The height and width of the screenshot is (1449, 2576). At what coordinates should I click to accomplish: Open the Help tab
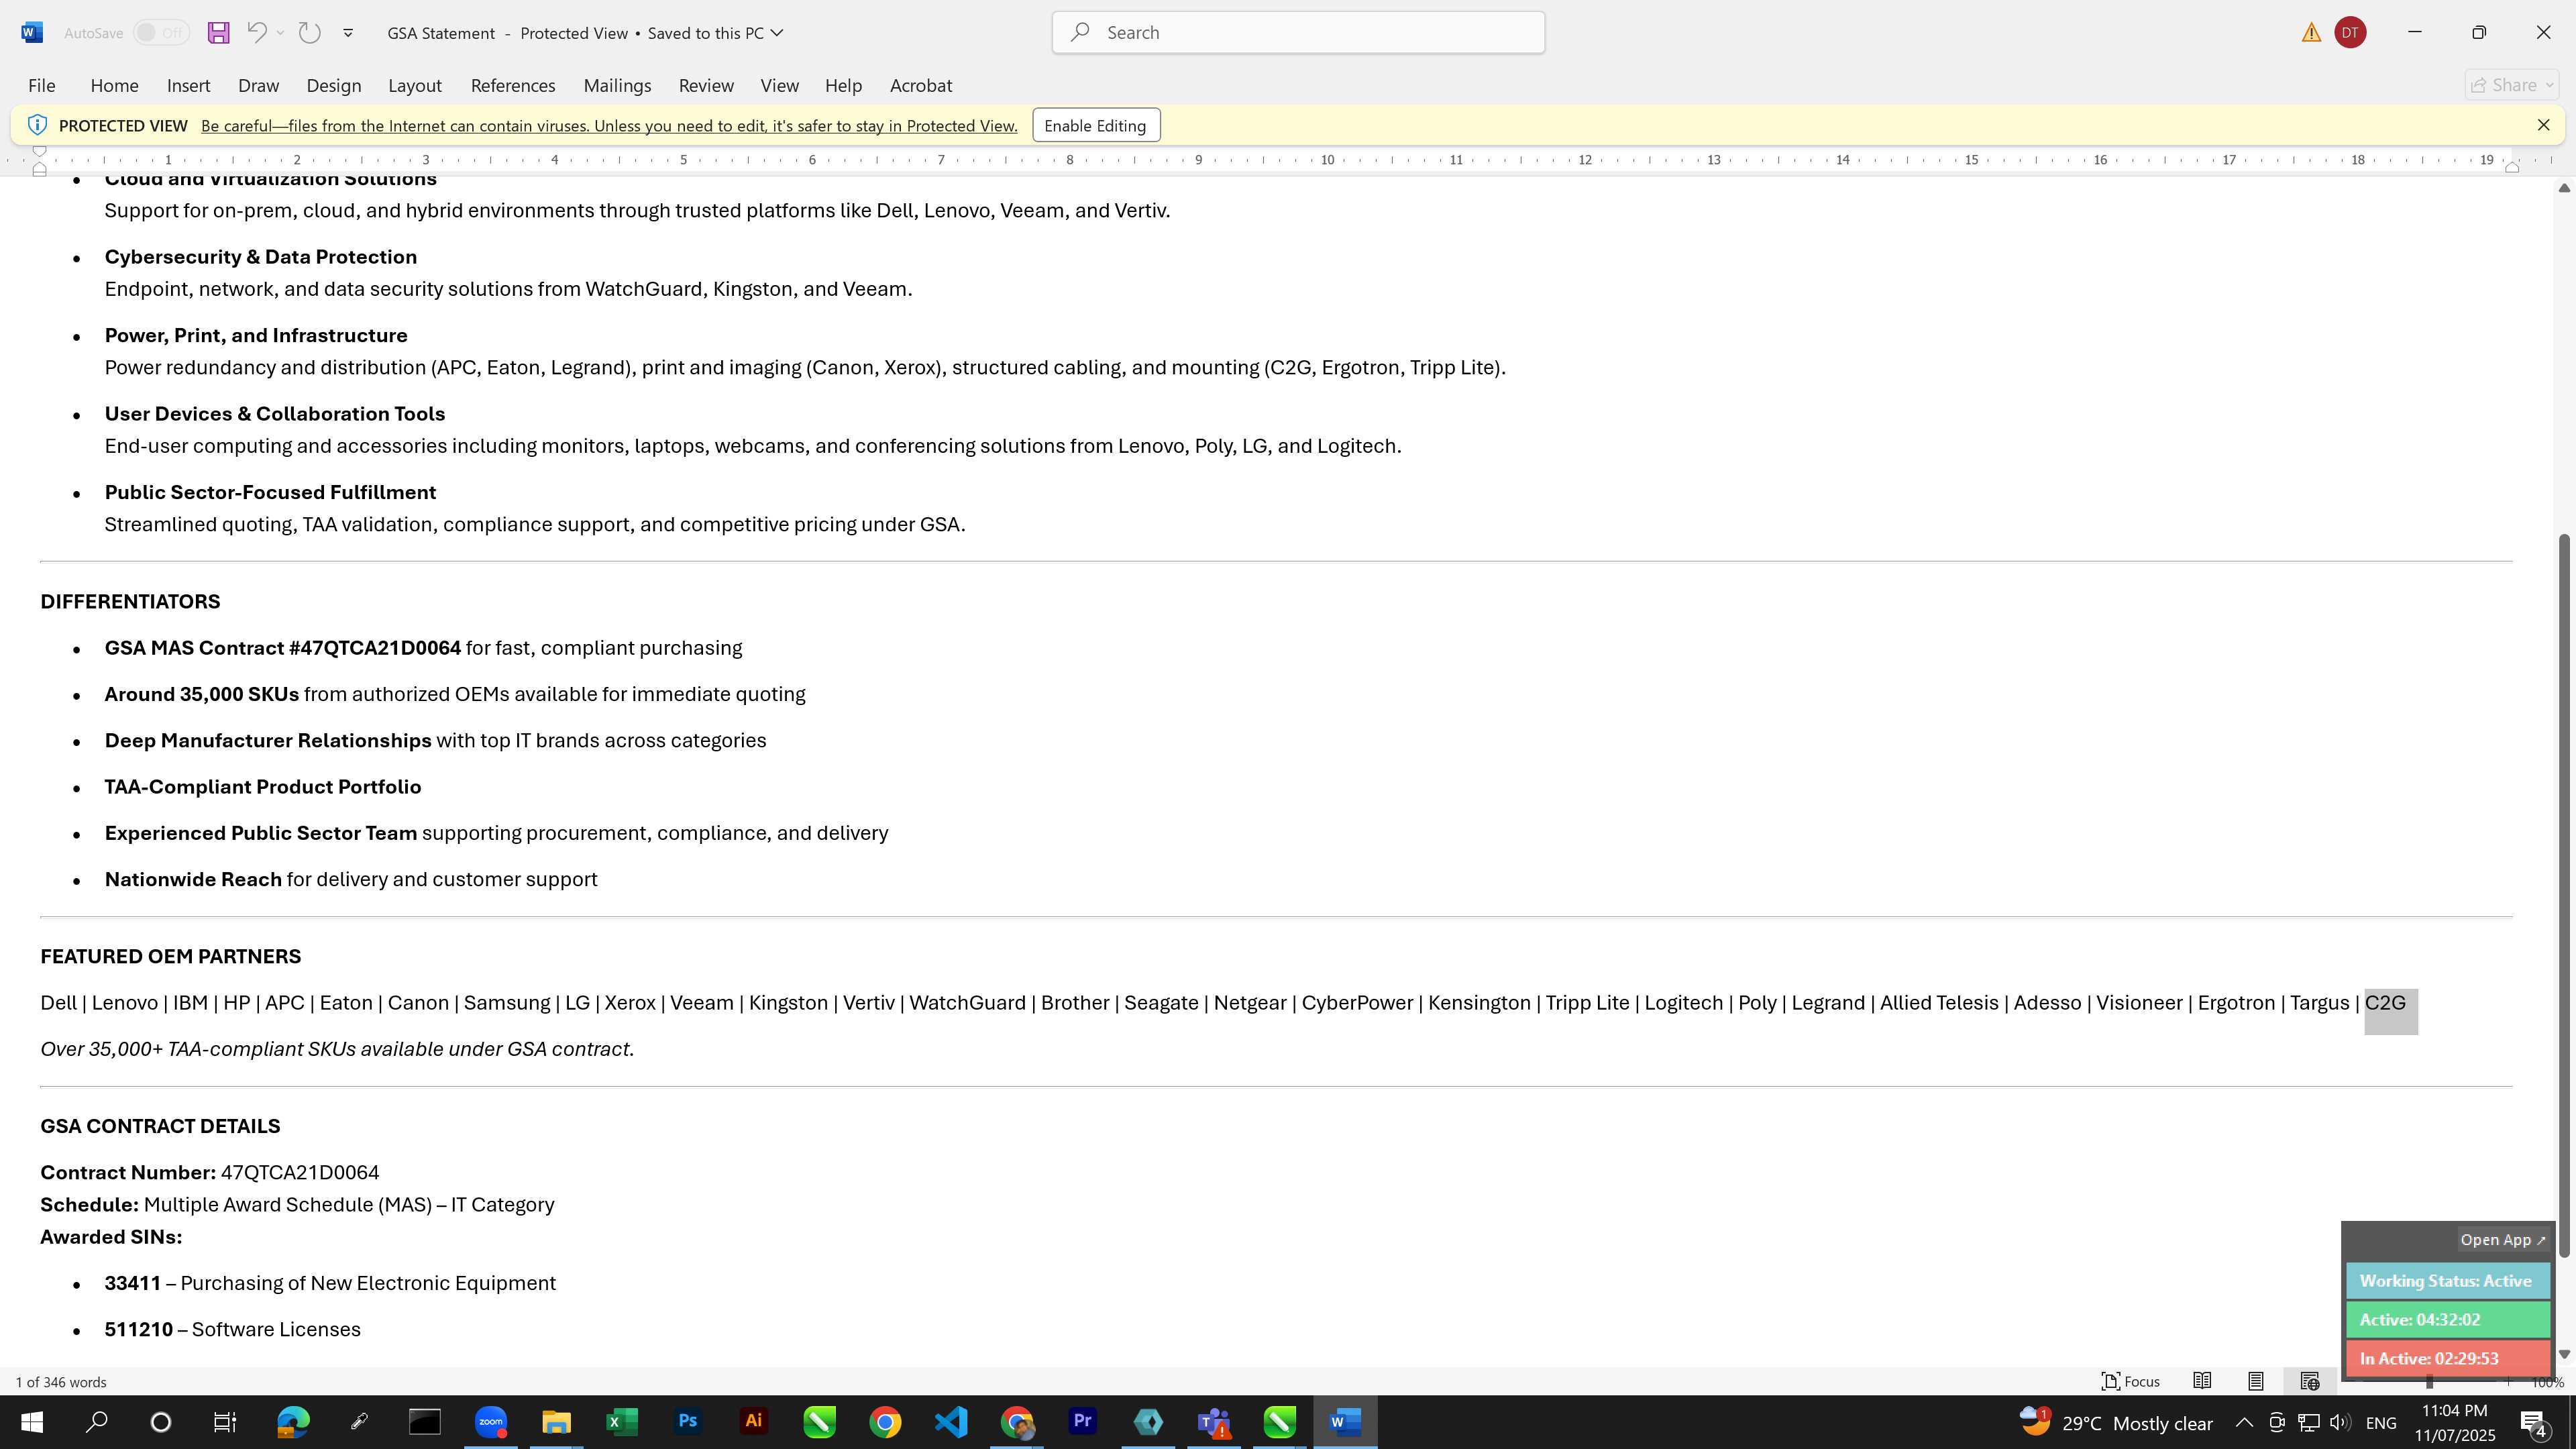pos(843,85)
